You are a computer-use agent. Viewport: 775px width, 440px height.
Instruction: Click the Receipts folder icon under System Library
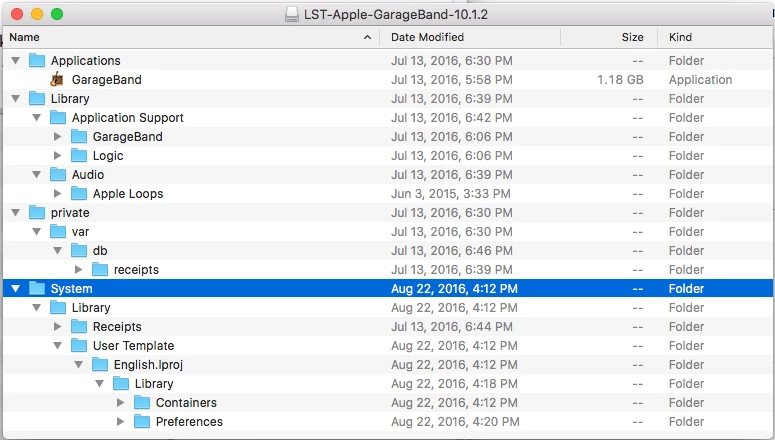click(79, 326)
